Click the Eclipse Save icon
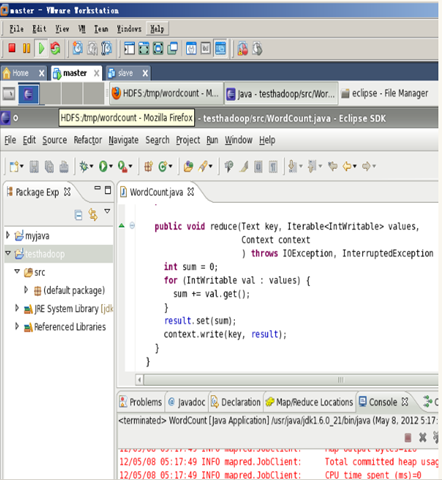 pyautogui.click(x=34, y=166)
